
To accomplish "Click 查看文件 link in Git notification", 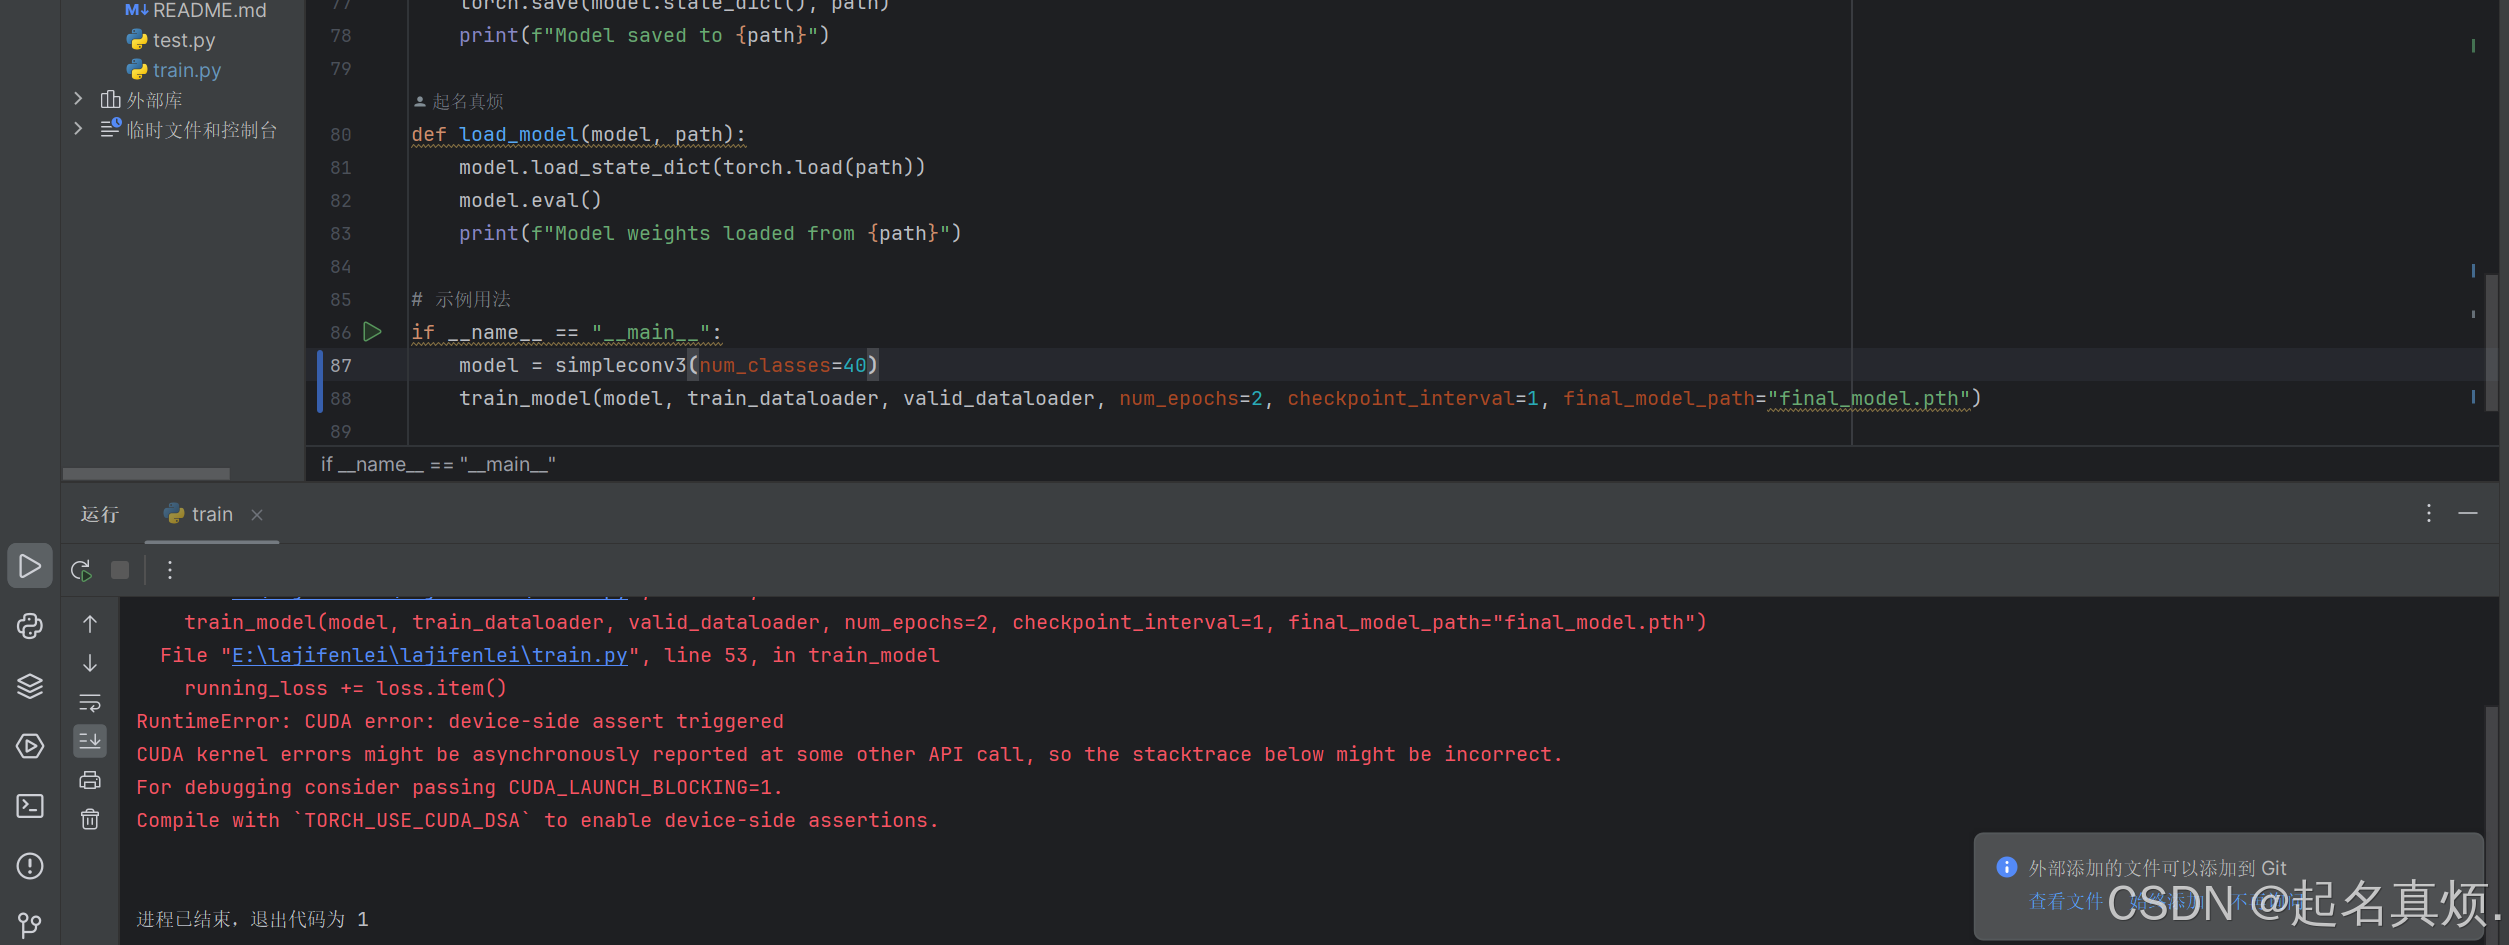I will (x=2066, y=901).
